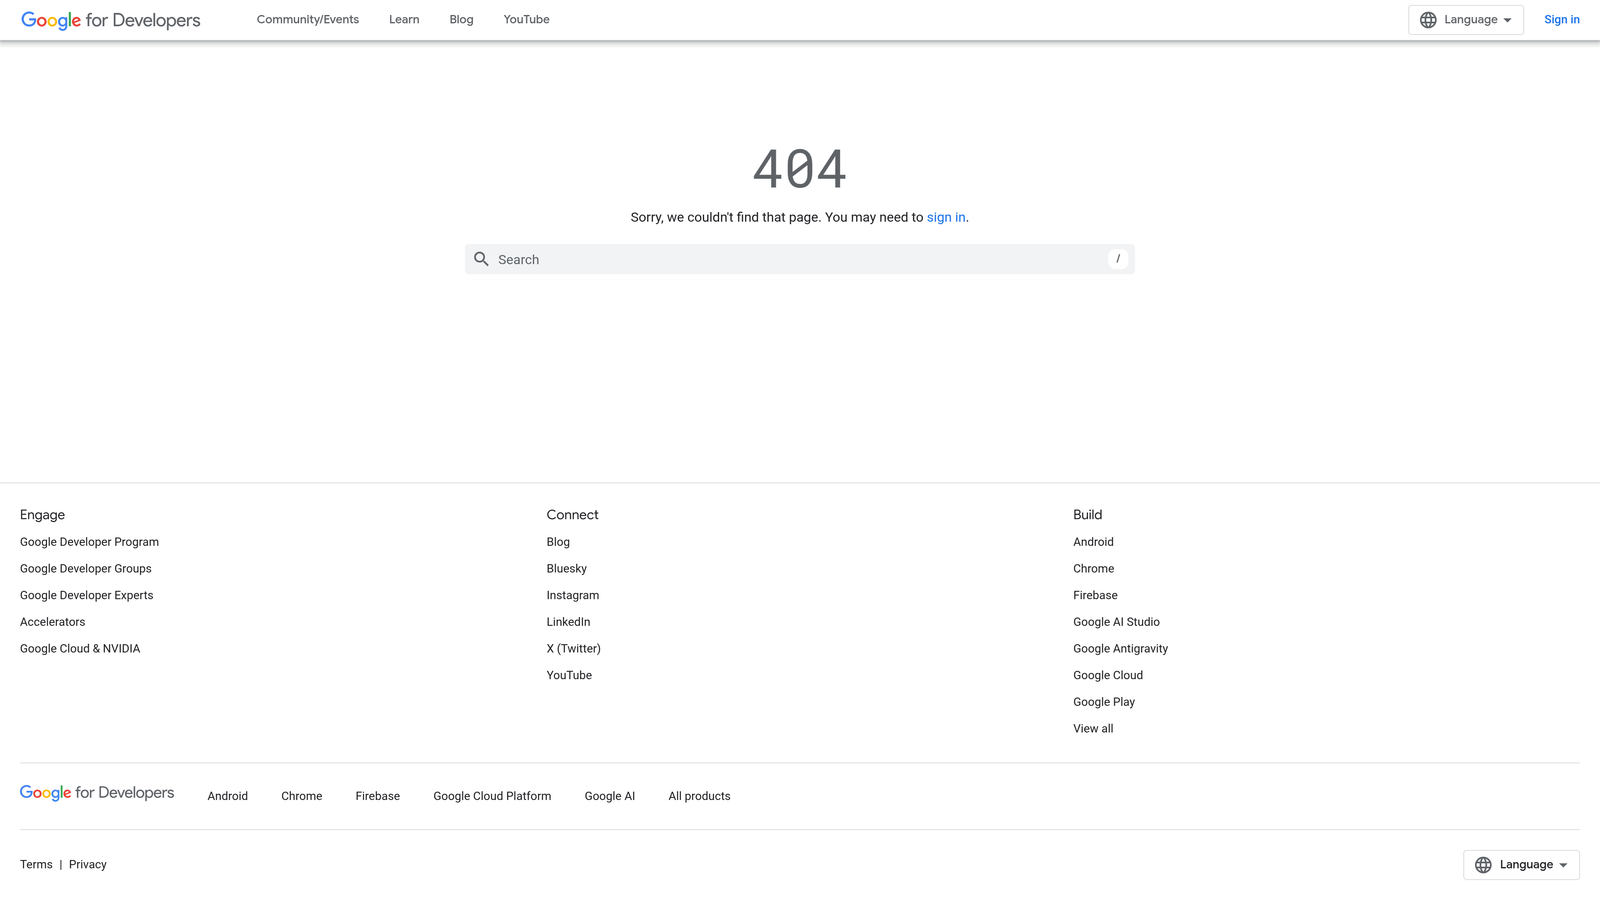Open Google Developer Groups link
Image resolution: width=1600 pixels, height=900 pixels.
[86, 569]
